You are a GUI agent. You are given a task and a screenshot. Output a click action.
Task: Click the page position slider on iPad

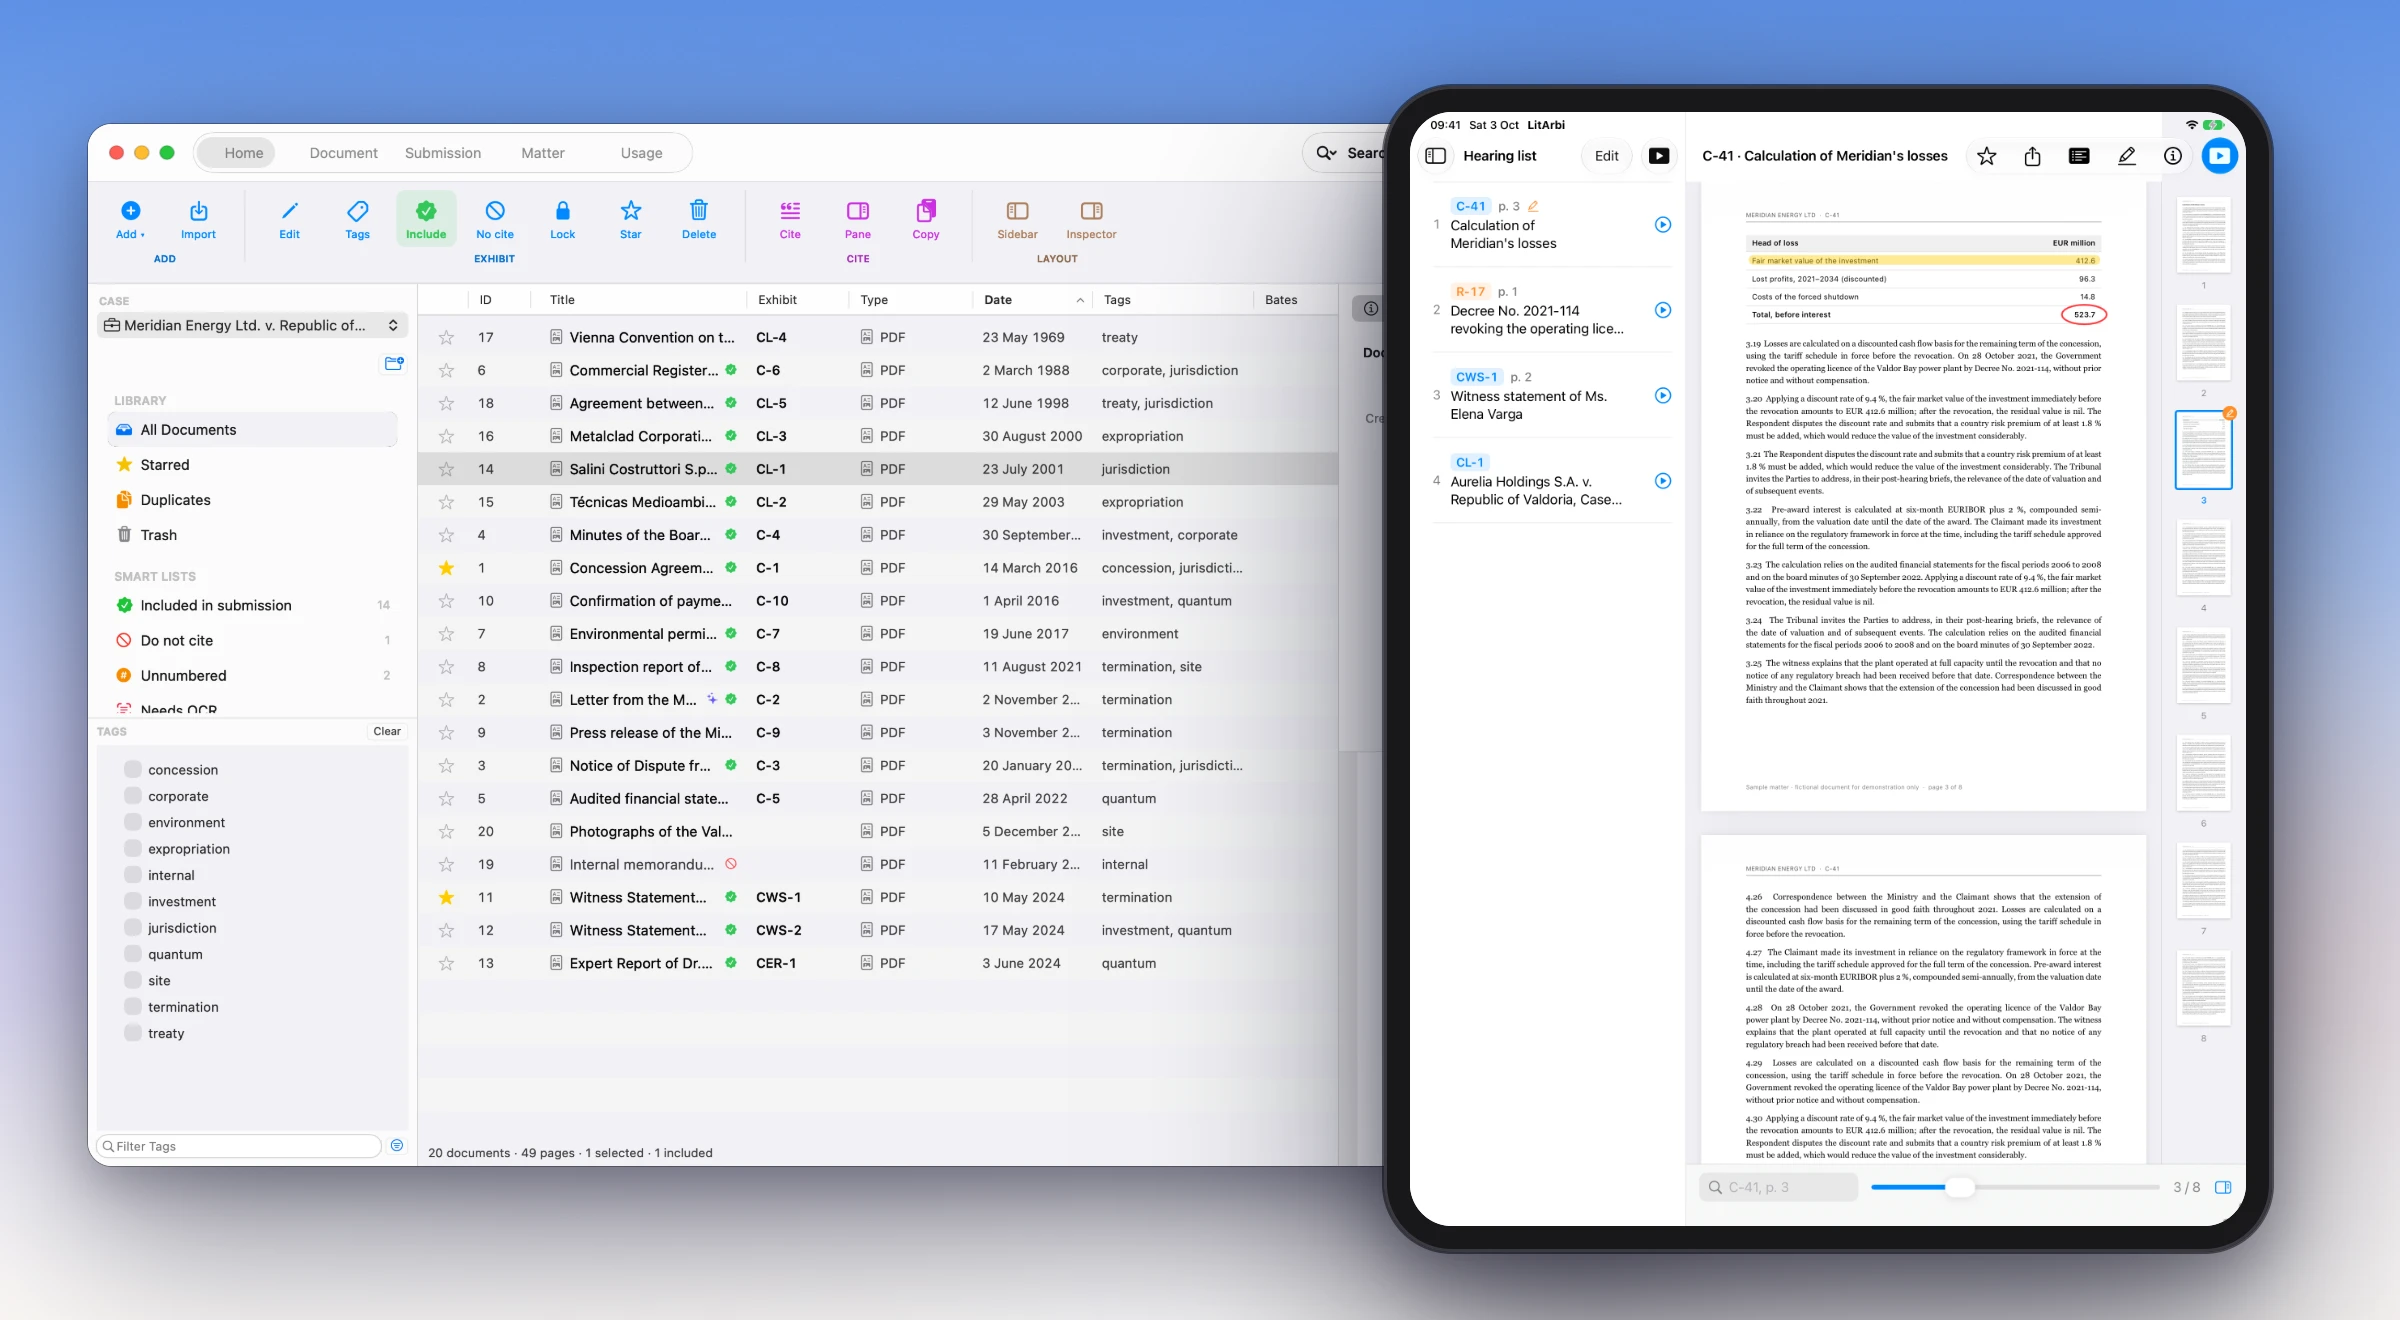coord(2014,1187)
